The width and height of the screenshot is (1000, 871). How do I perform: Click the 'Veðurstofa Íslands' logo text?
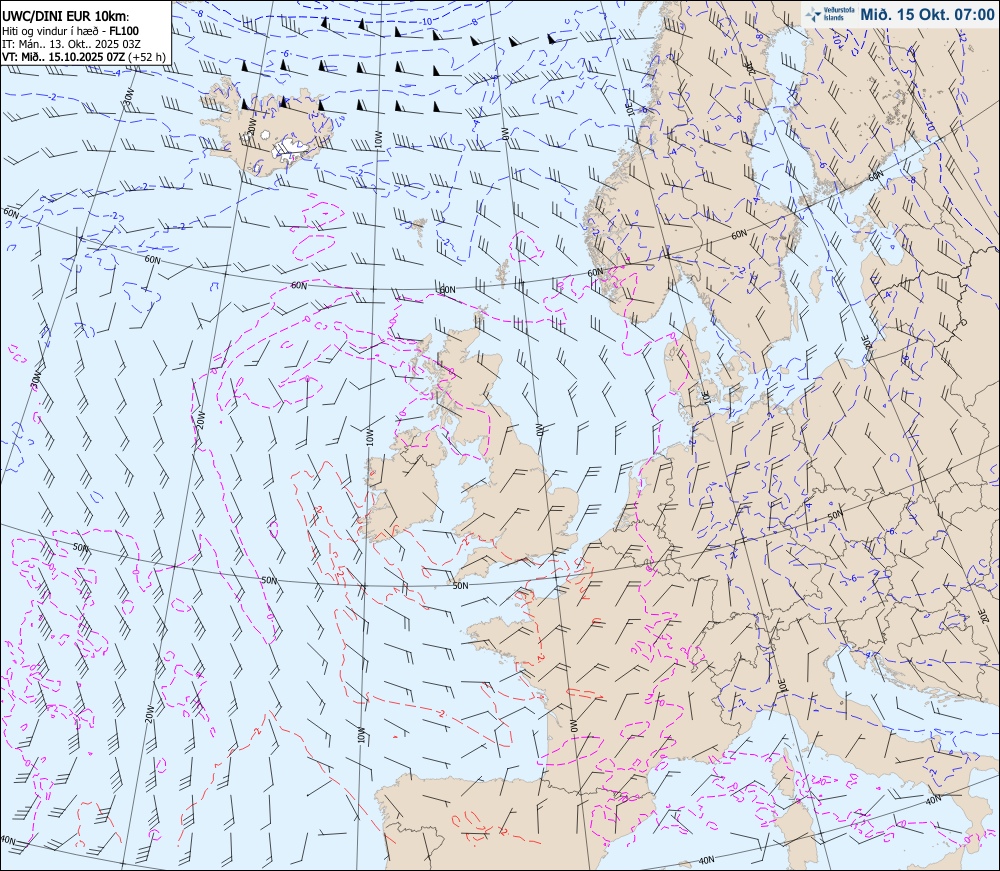[839, 14]
